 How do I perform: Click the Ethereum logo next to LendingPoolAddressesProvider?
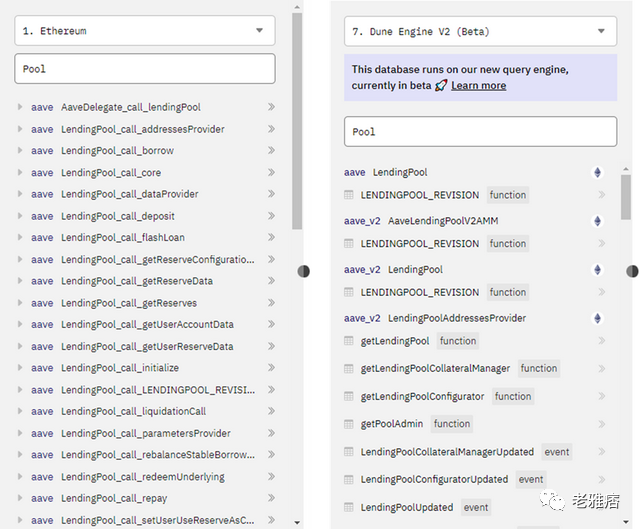point(597,318)
